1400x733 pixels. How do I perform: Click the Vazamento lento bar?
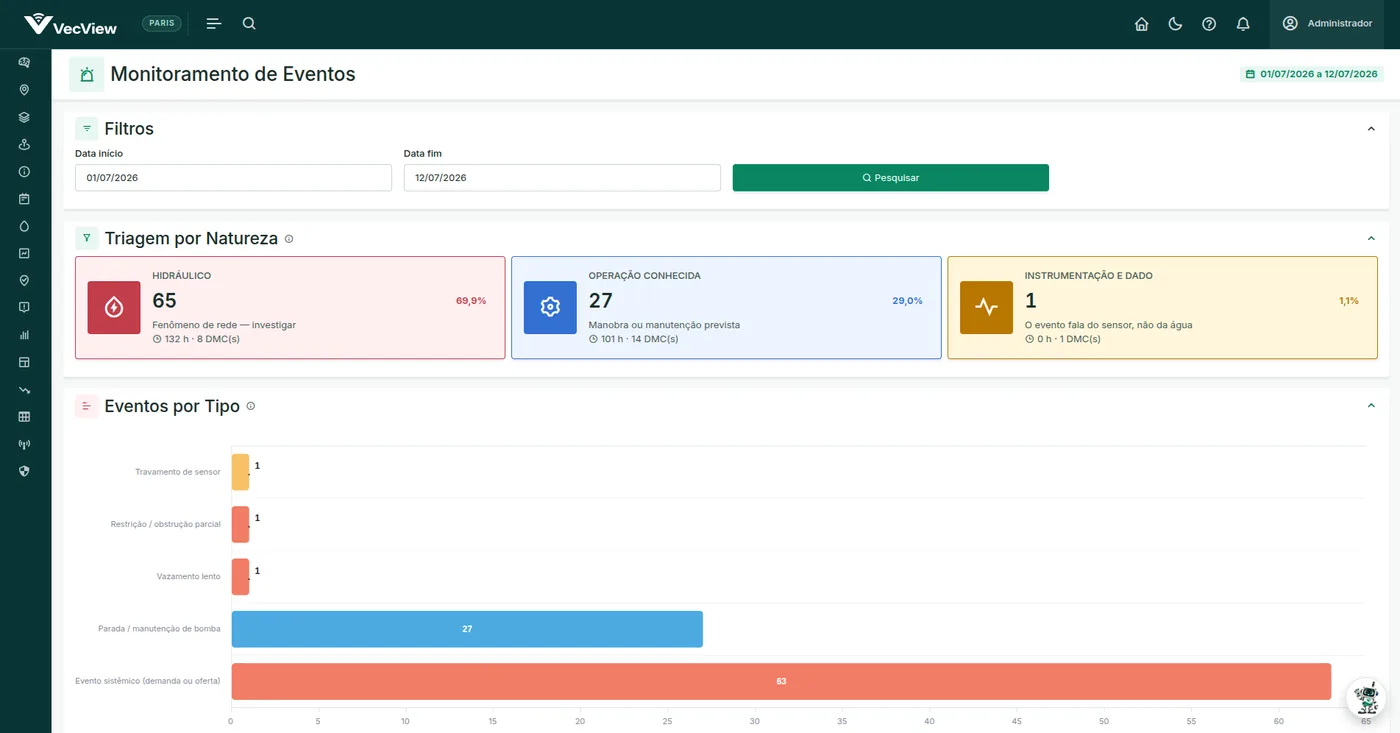click(240, 577)
